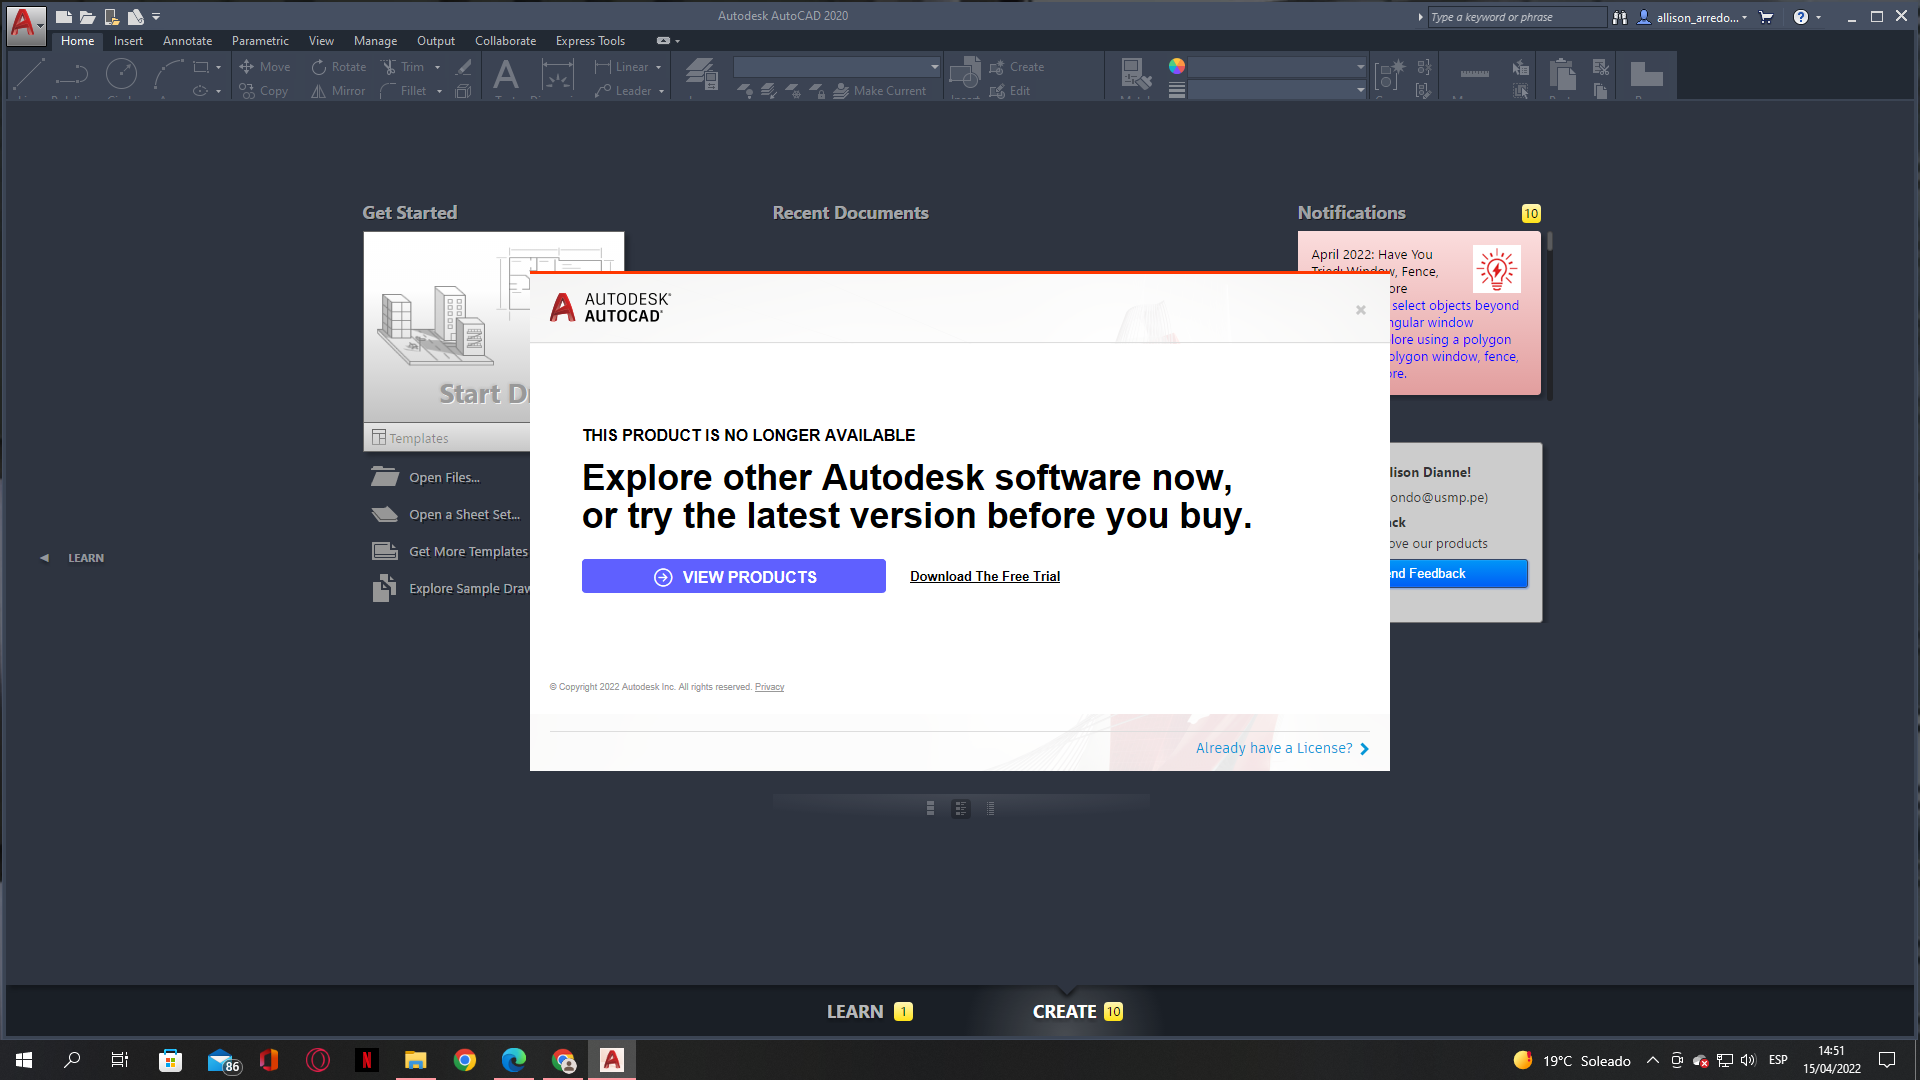Click the VIEW PRODUCTS button

point(734,576)
